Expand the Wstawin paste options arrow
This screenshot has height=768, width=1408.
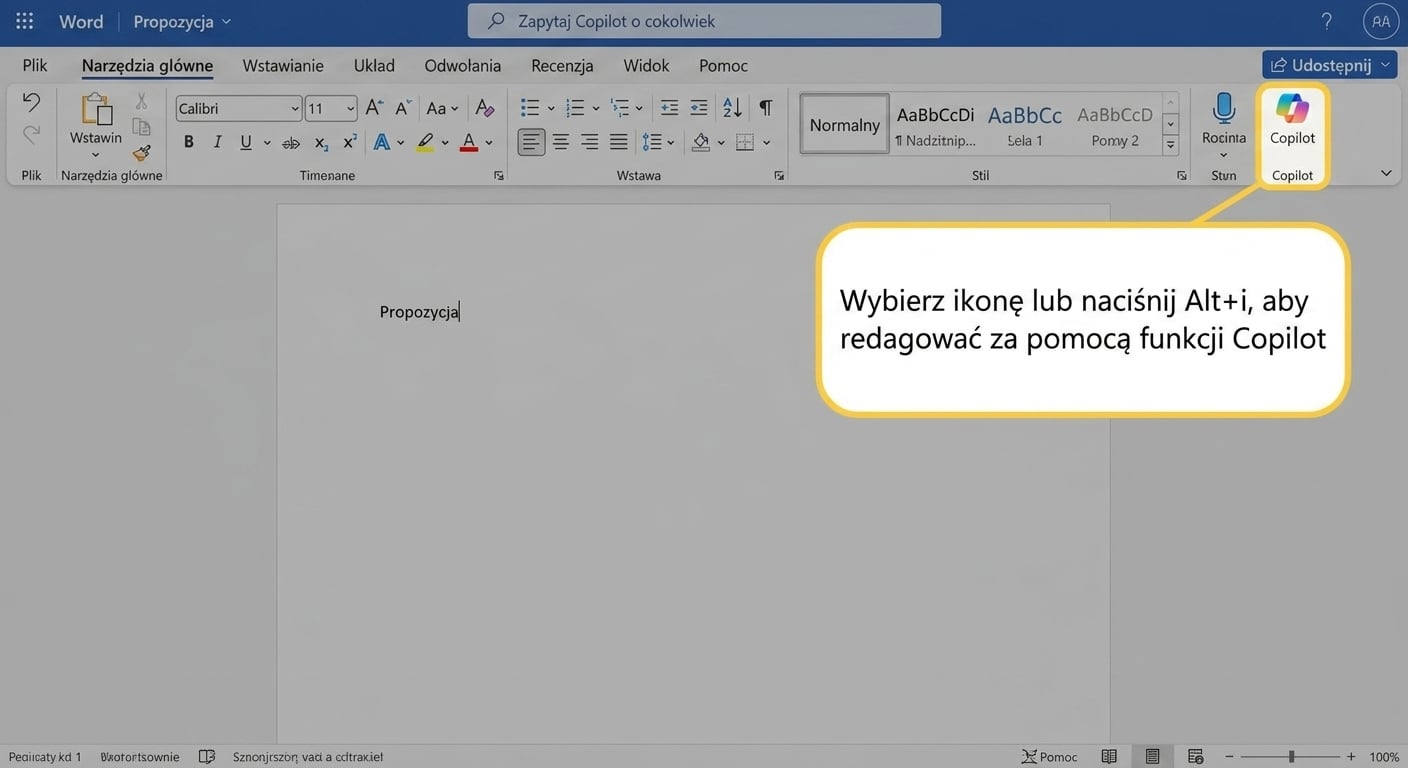[96, 155]
